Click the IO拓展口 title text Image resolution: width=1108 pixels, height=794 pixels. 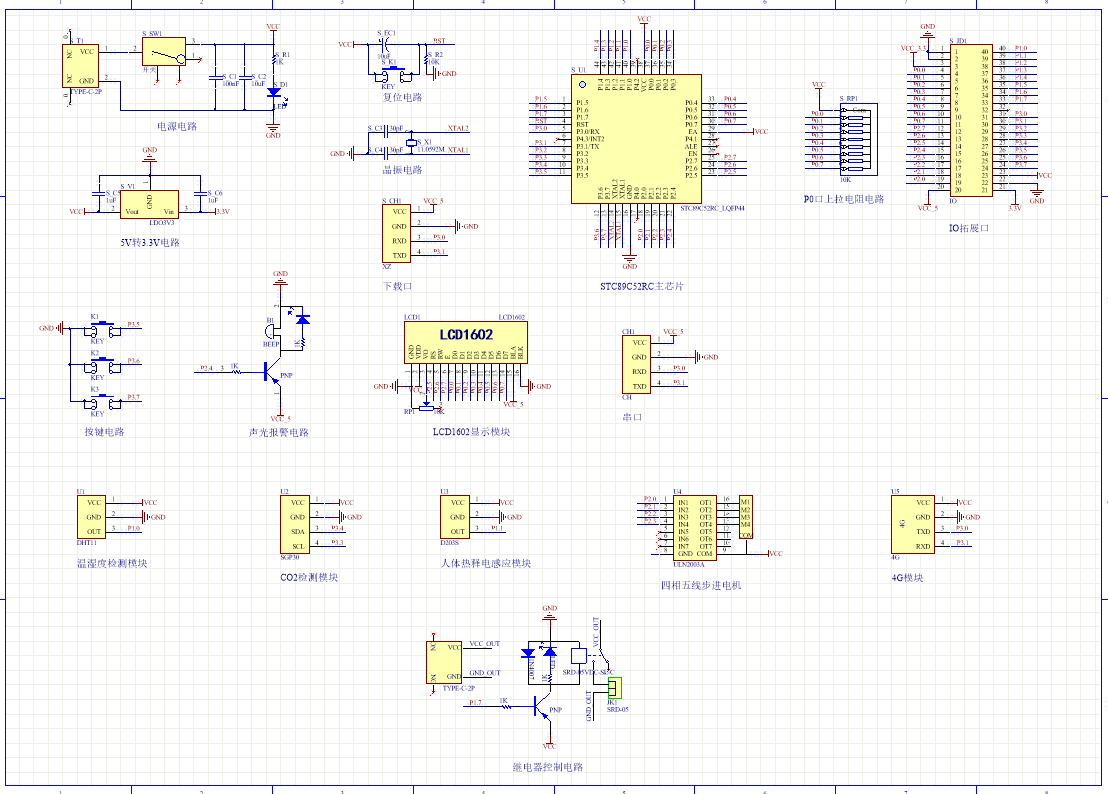[969, 228]
